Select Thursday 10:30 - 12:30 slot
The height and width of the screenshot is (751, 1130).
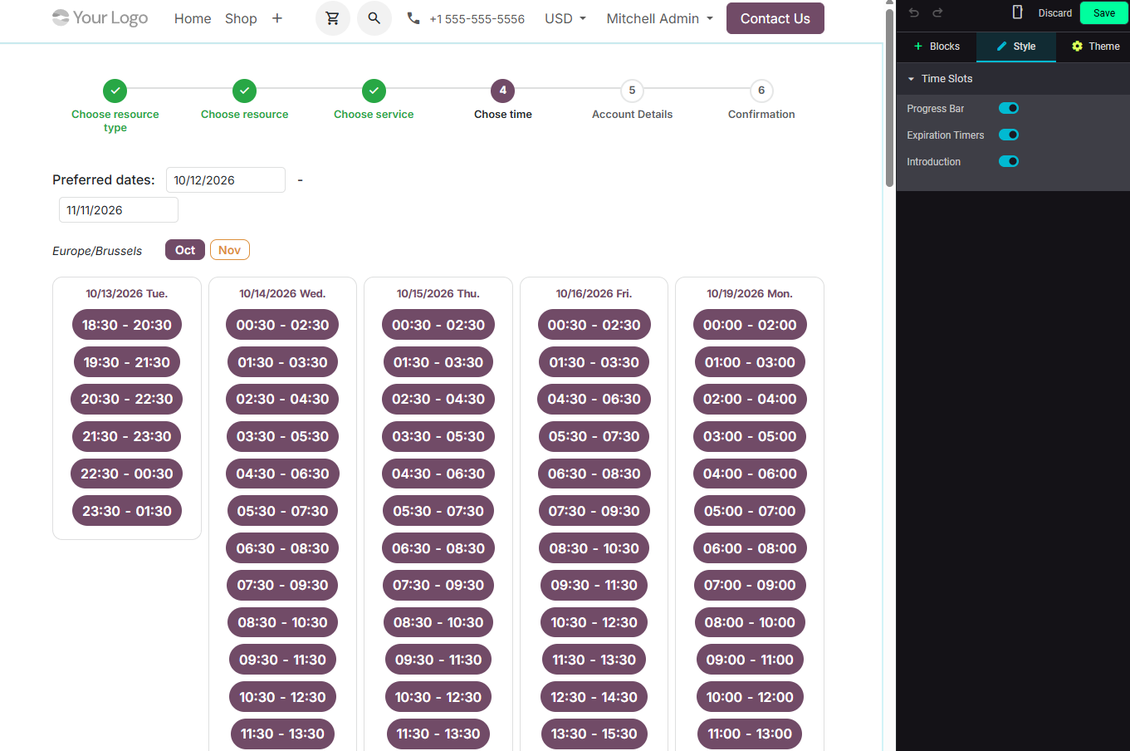coord(438,697)
